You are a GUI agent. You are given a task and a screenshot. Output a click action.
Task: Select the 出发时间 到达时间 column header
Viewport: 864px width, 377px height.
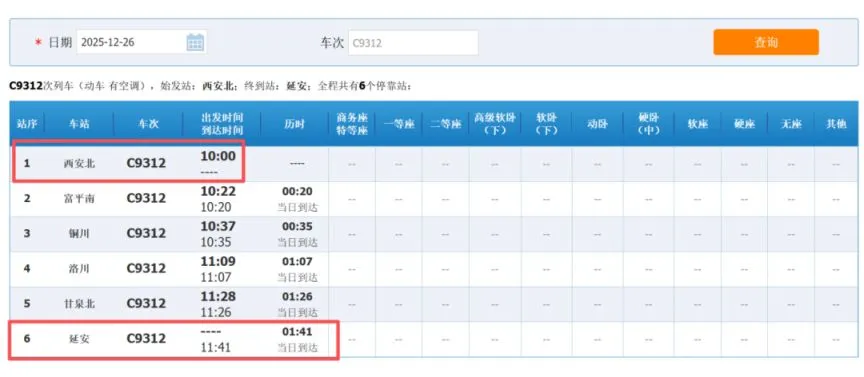(222, 124)
